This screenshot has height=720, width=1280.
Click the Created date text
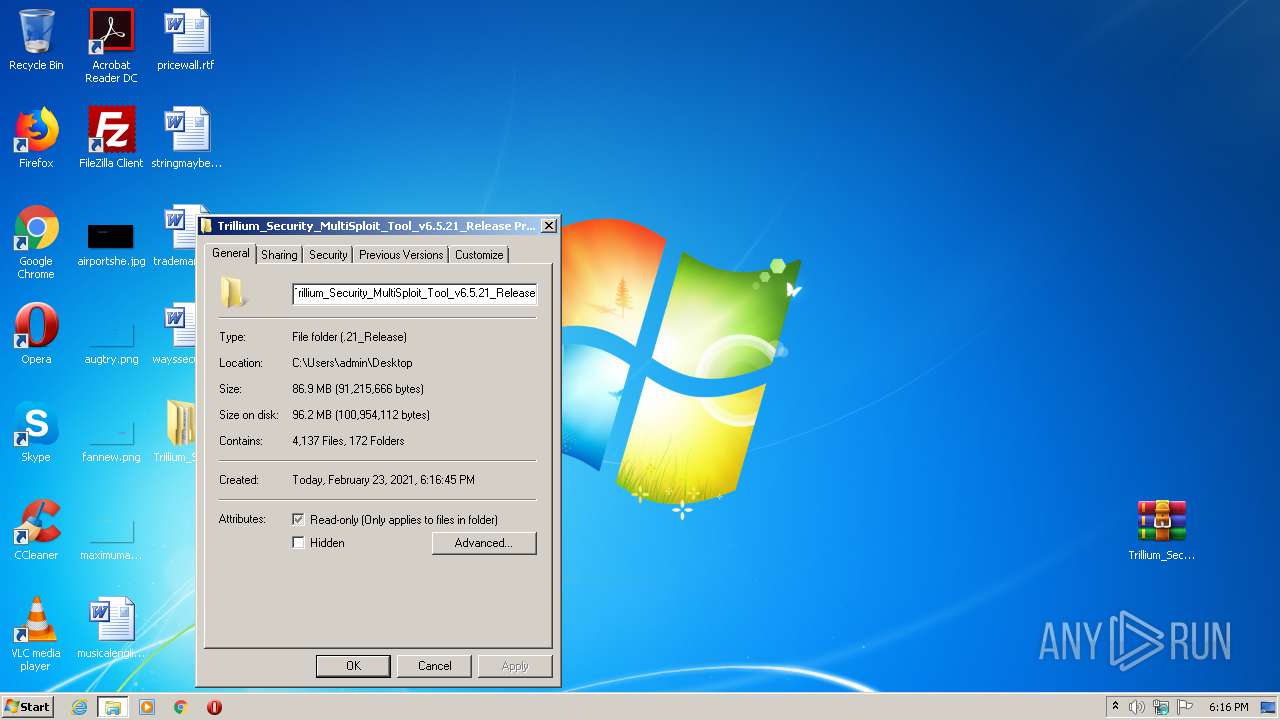[x=383, y=480]
